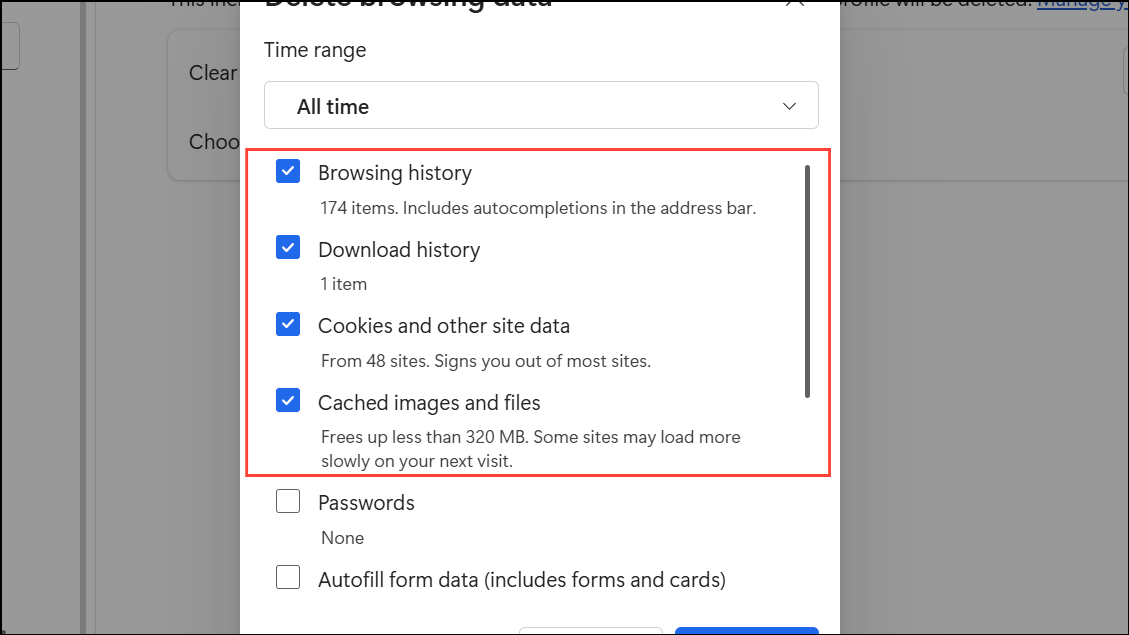1129x635 pixels.
Task: Uncheck the Browsing history checkbox
Action: coord(288,172)
